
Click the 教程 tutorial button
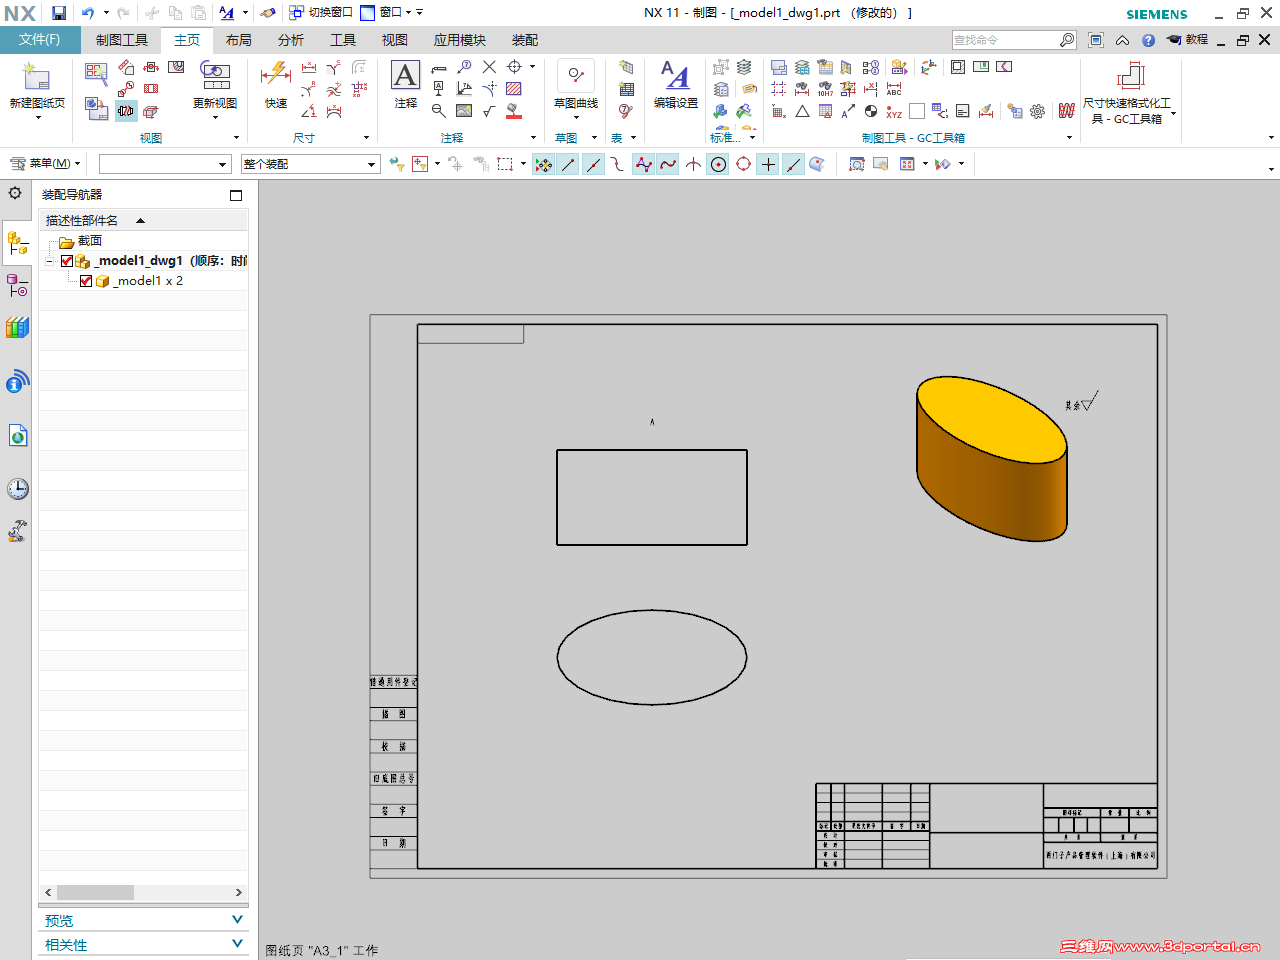point(1188,40)
